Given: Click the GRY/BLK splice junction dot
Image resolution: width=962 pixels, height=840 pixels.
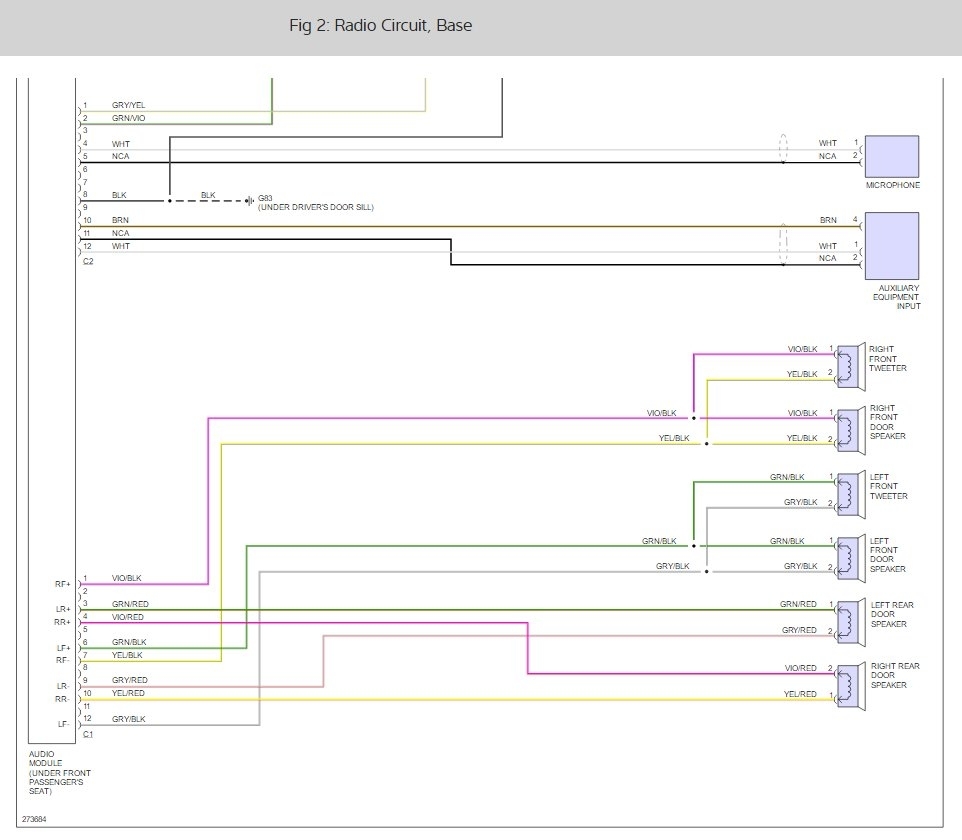Looking at the screenshot, I should pos(706,572).
